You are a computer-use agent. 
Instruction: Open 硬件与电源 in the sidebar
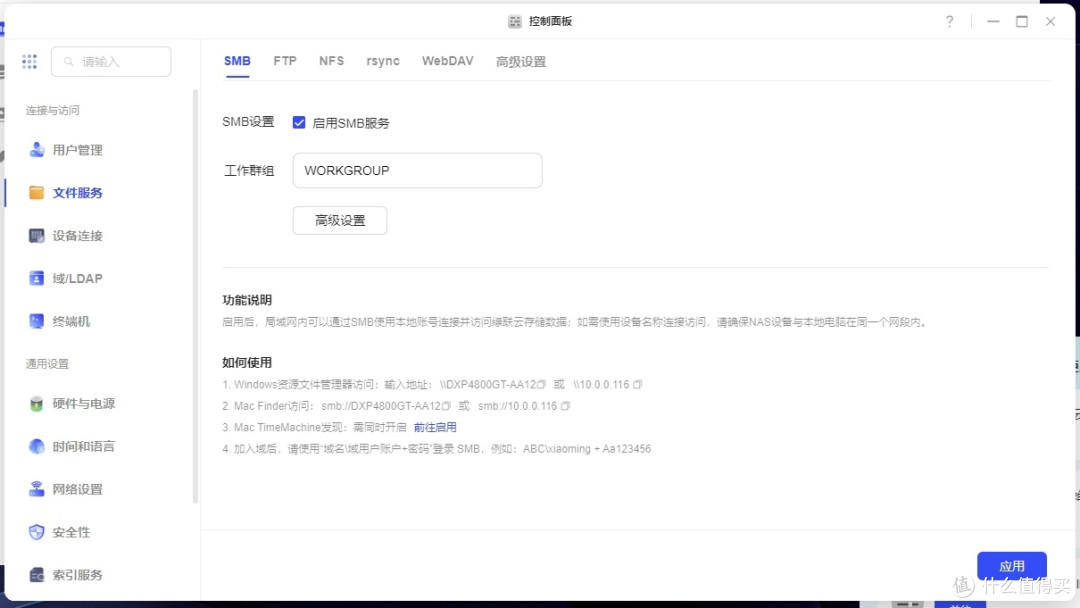[83, 403]
